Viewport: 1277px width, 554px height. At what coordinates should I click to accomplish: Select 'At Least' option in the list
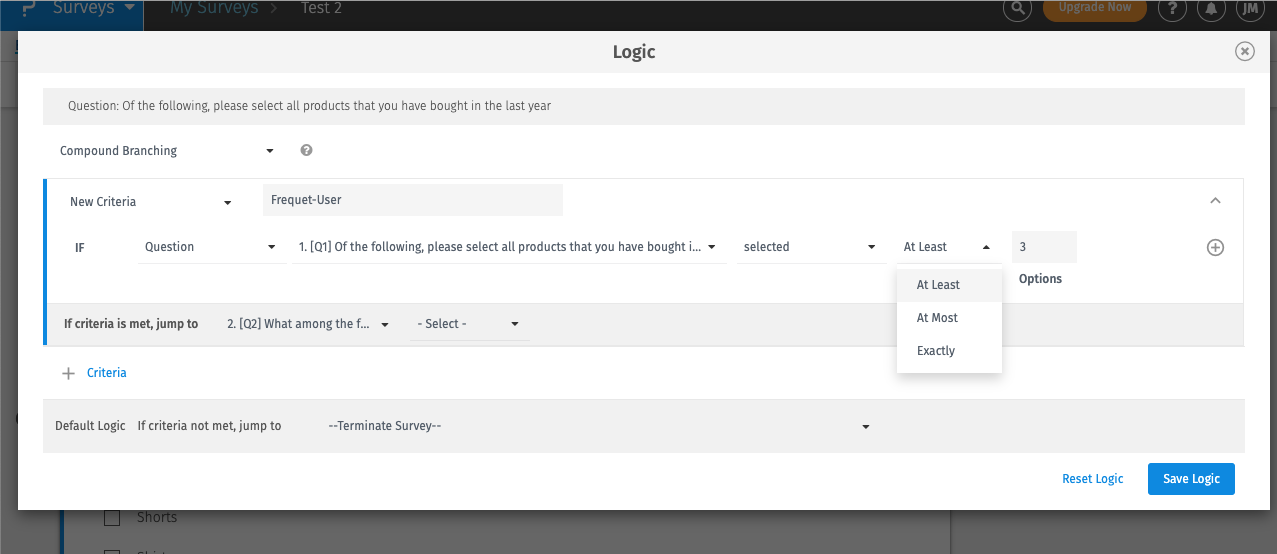(938, 285)
